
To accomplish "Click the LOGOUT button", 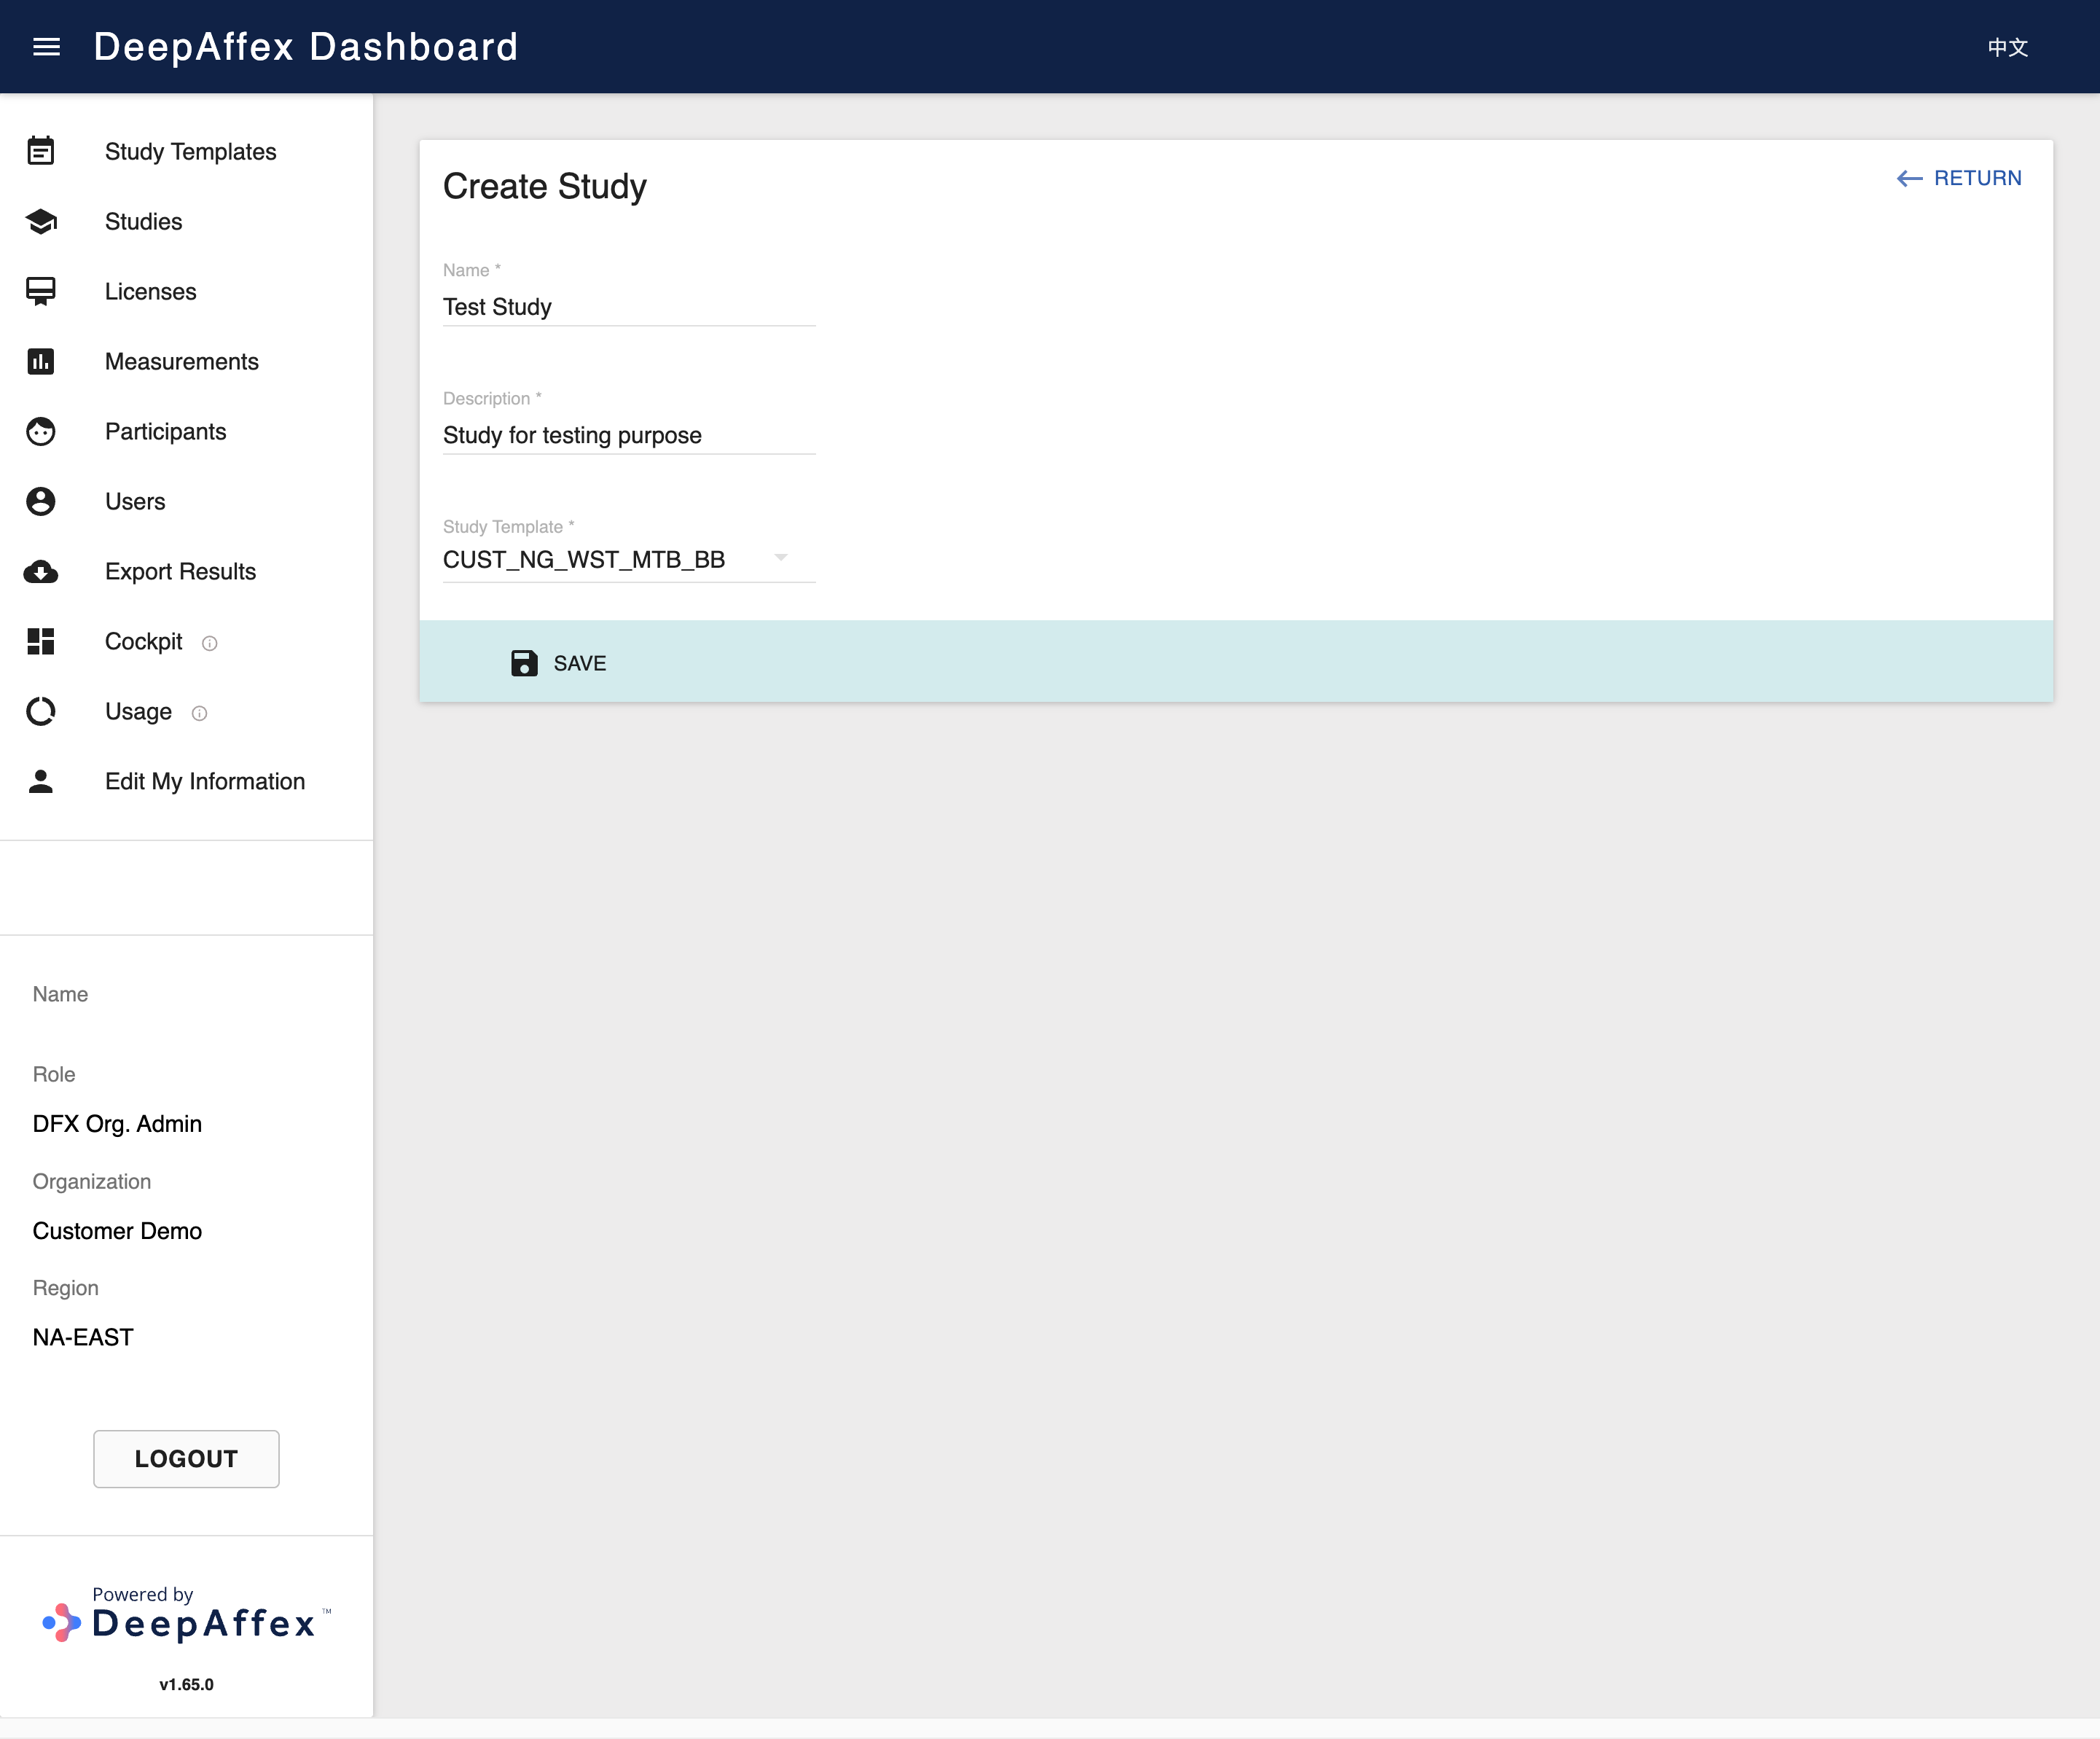I will coord(186,1458).
